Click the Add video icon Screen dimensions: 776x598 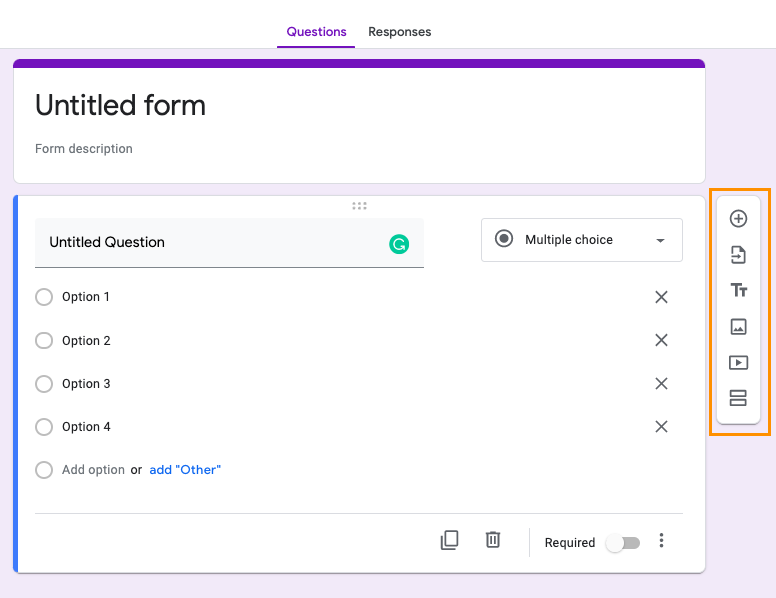click(738, 362)
